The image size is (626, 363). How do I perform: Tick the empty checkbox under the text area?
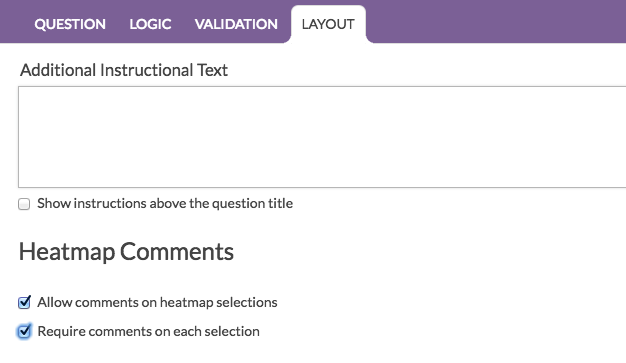coord(24,204)
